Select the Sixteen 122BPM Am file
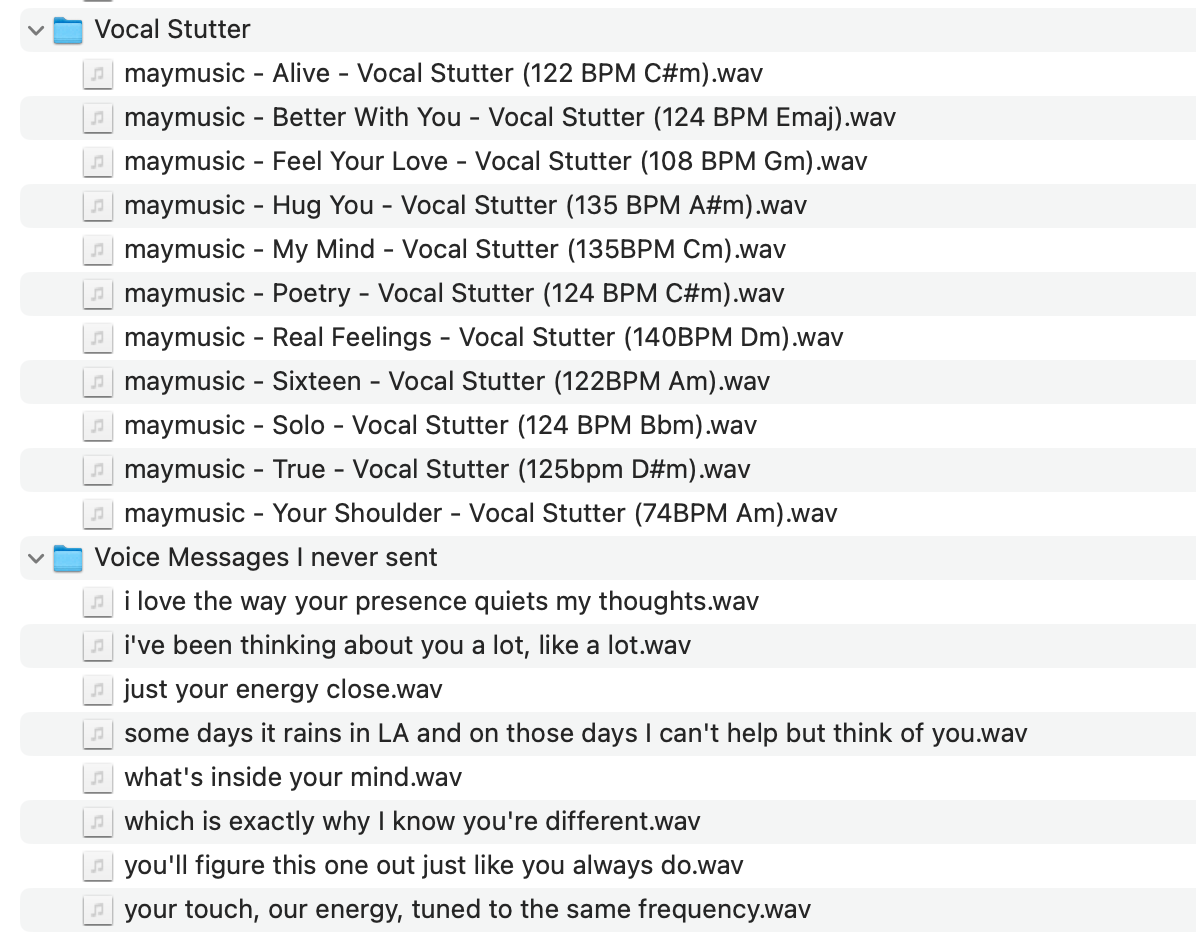The image size is (1196, 950). pyautogui.click(x=608, y=382)
